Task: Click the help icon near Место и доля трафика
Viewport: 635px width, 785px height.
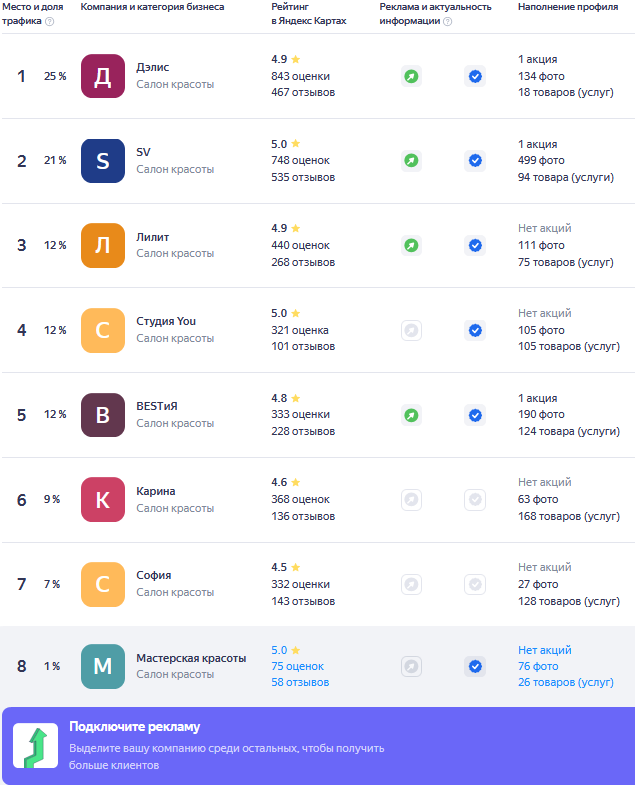Action: click(49, 21)
